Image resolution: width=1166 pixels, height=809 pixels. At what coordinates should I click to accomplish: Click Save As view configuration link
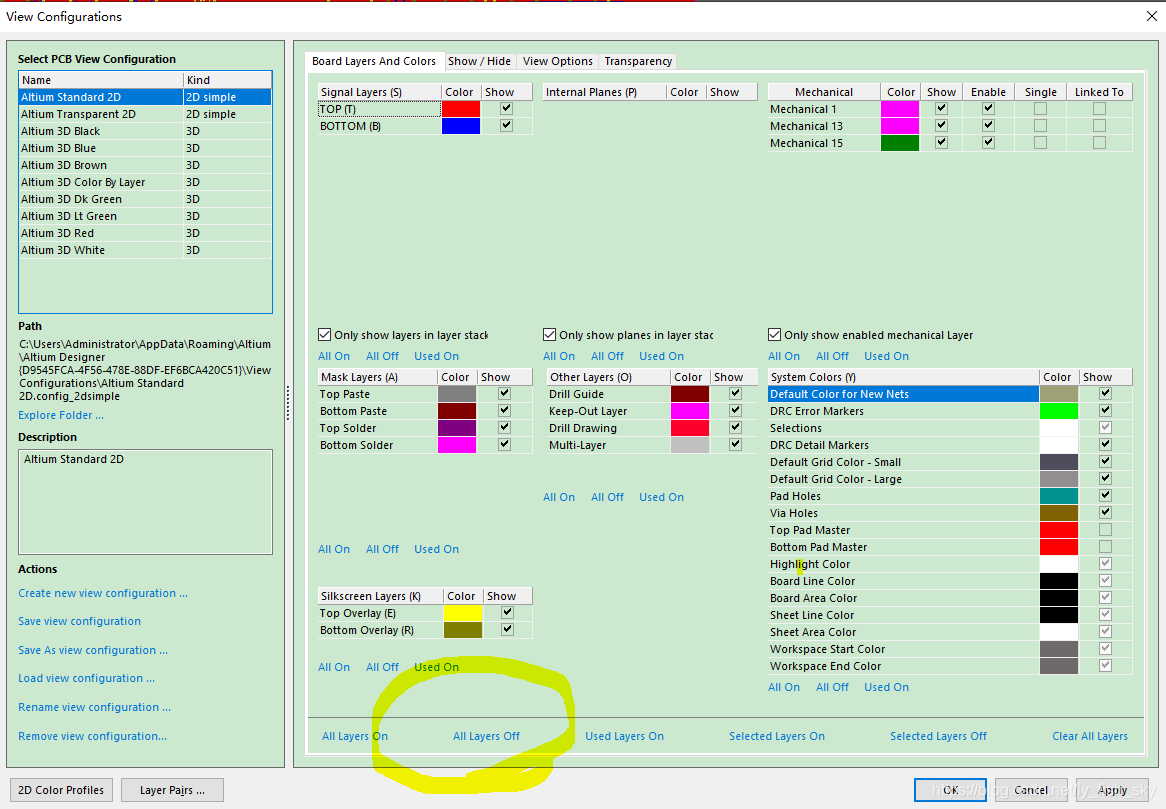coord(93,651)
